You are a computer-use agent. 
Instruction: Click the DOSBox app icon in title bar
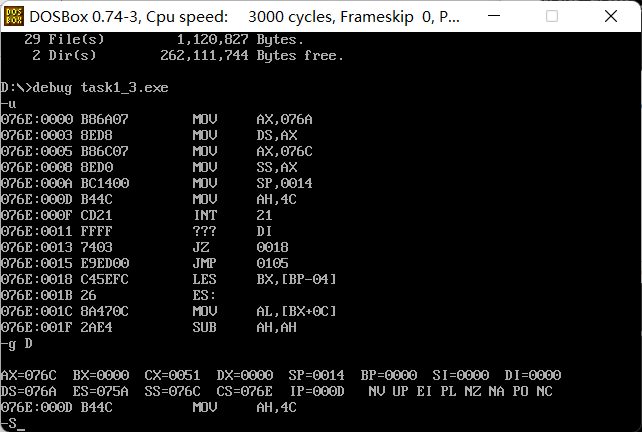tap(14, 16)
